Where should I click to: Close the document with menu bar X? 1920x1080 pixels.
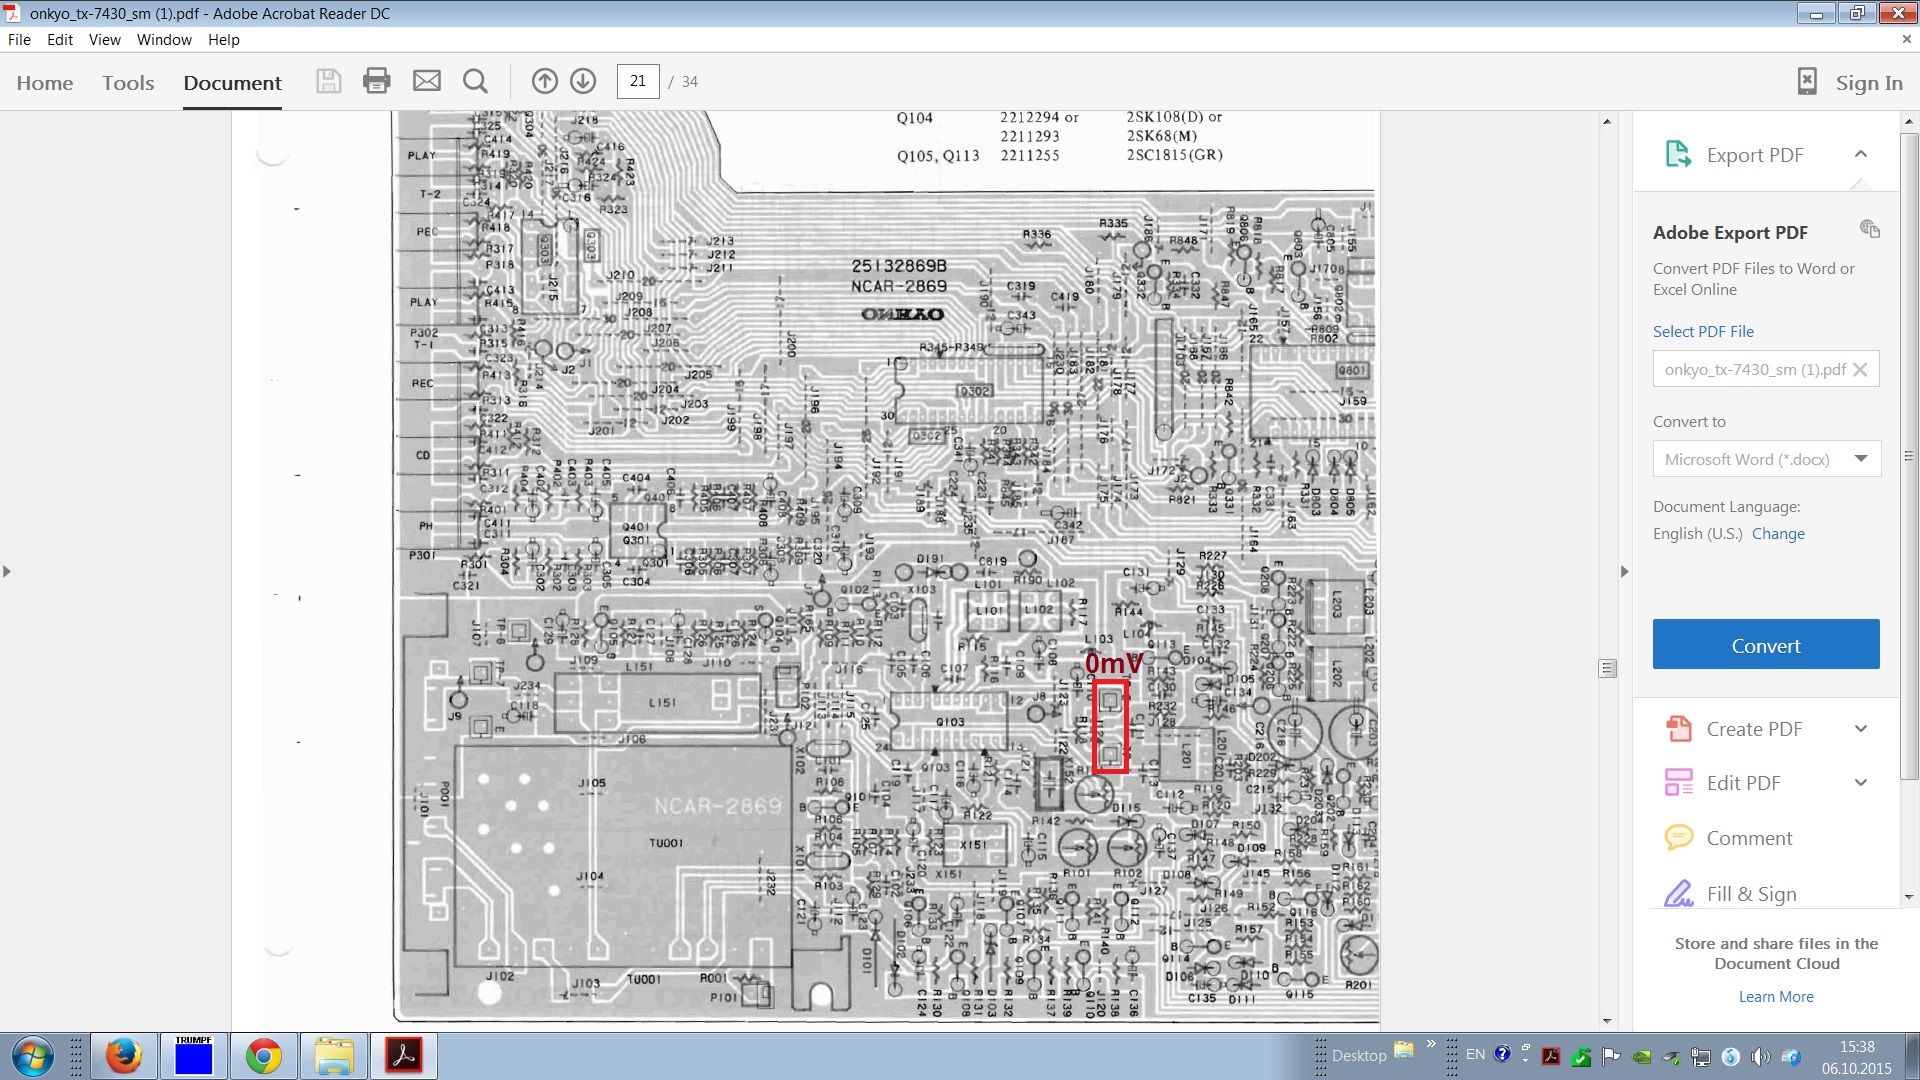1906,40
